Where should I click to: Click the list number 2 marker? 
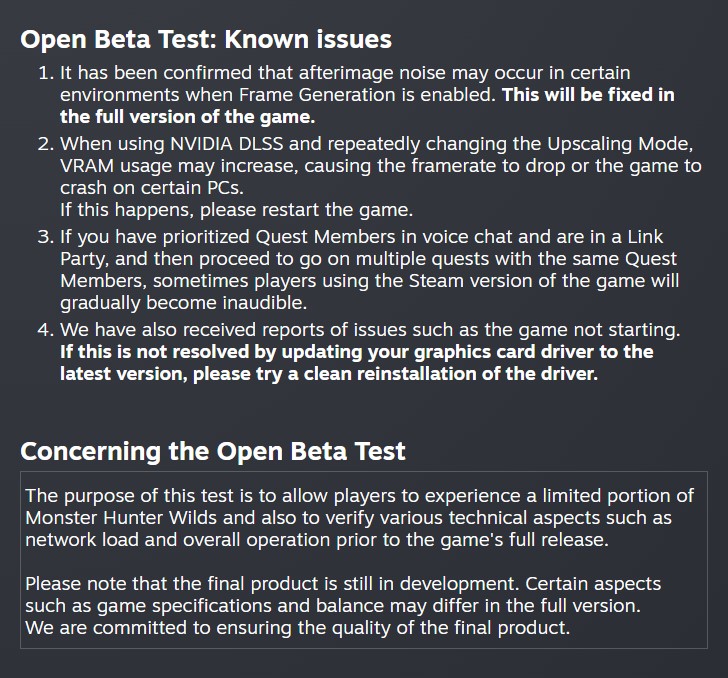coord(46,144)
